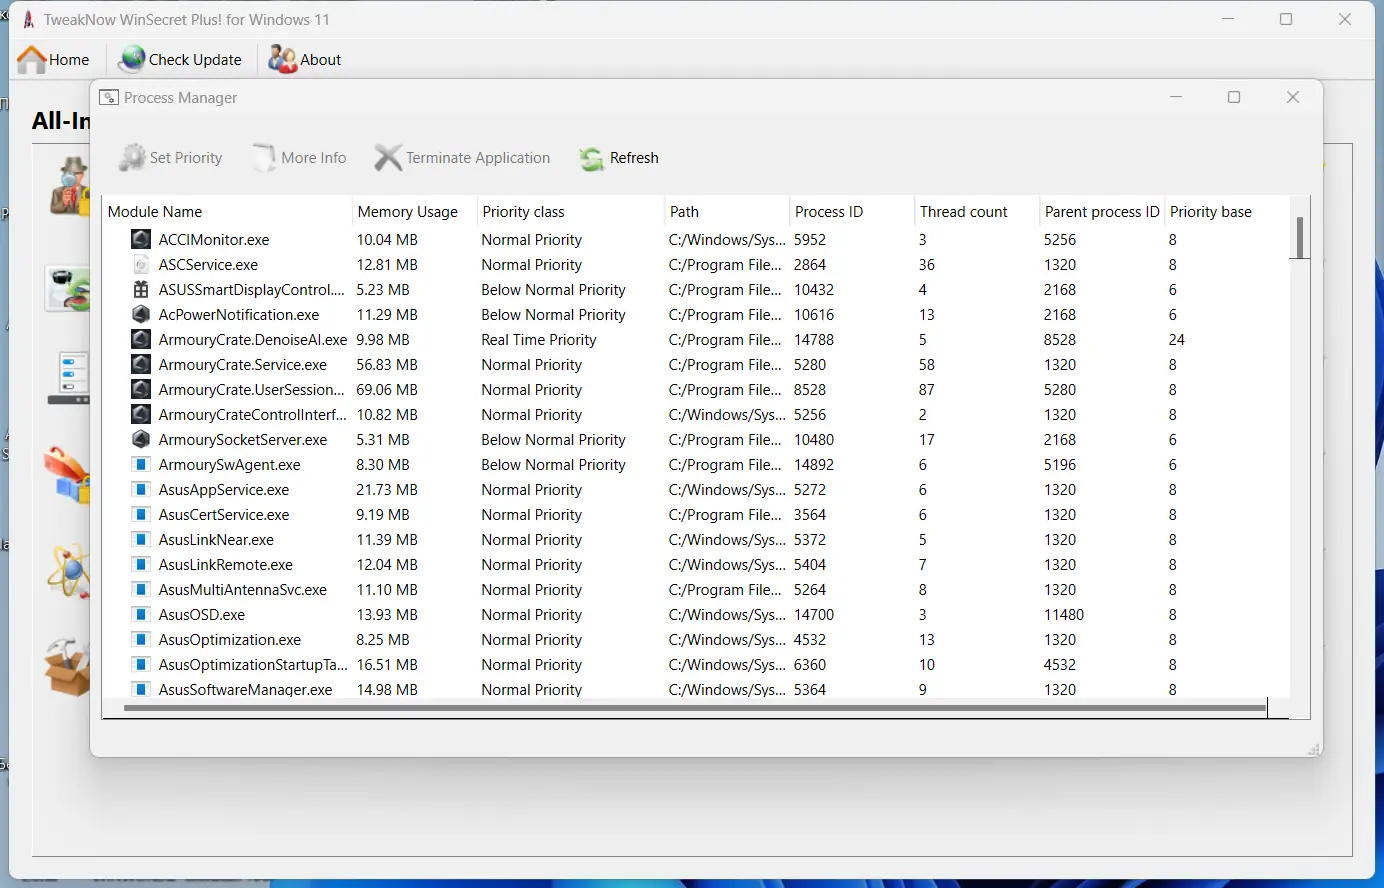The image size is (1384, 888).
Task: Click the horizontal scrollbar in process list
Action: point(695,708)
